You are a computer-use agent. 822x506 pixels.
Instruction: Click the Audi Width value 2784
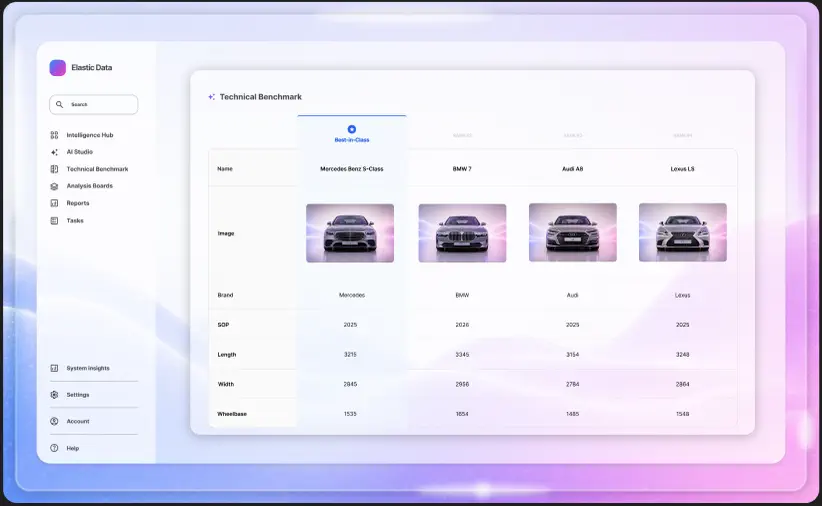coord(572,384)
